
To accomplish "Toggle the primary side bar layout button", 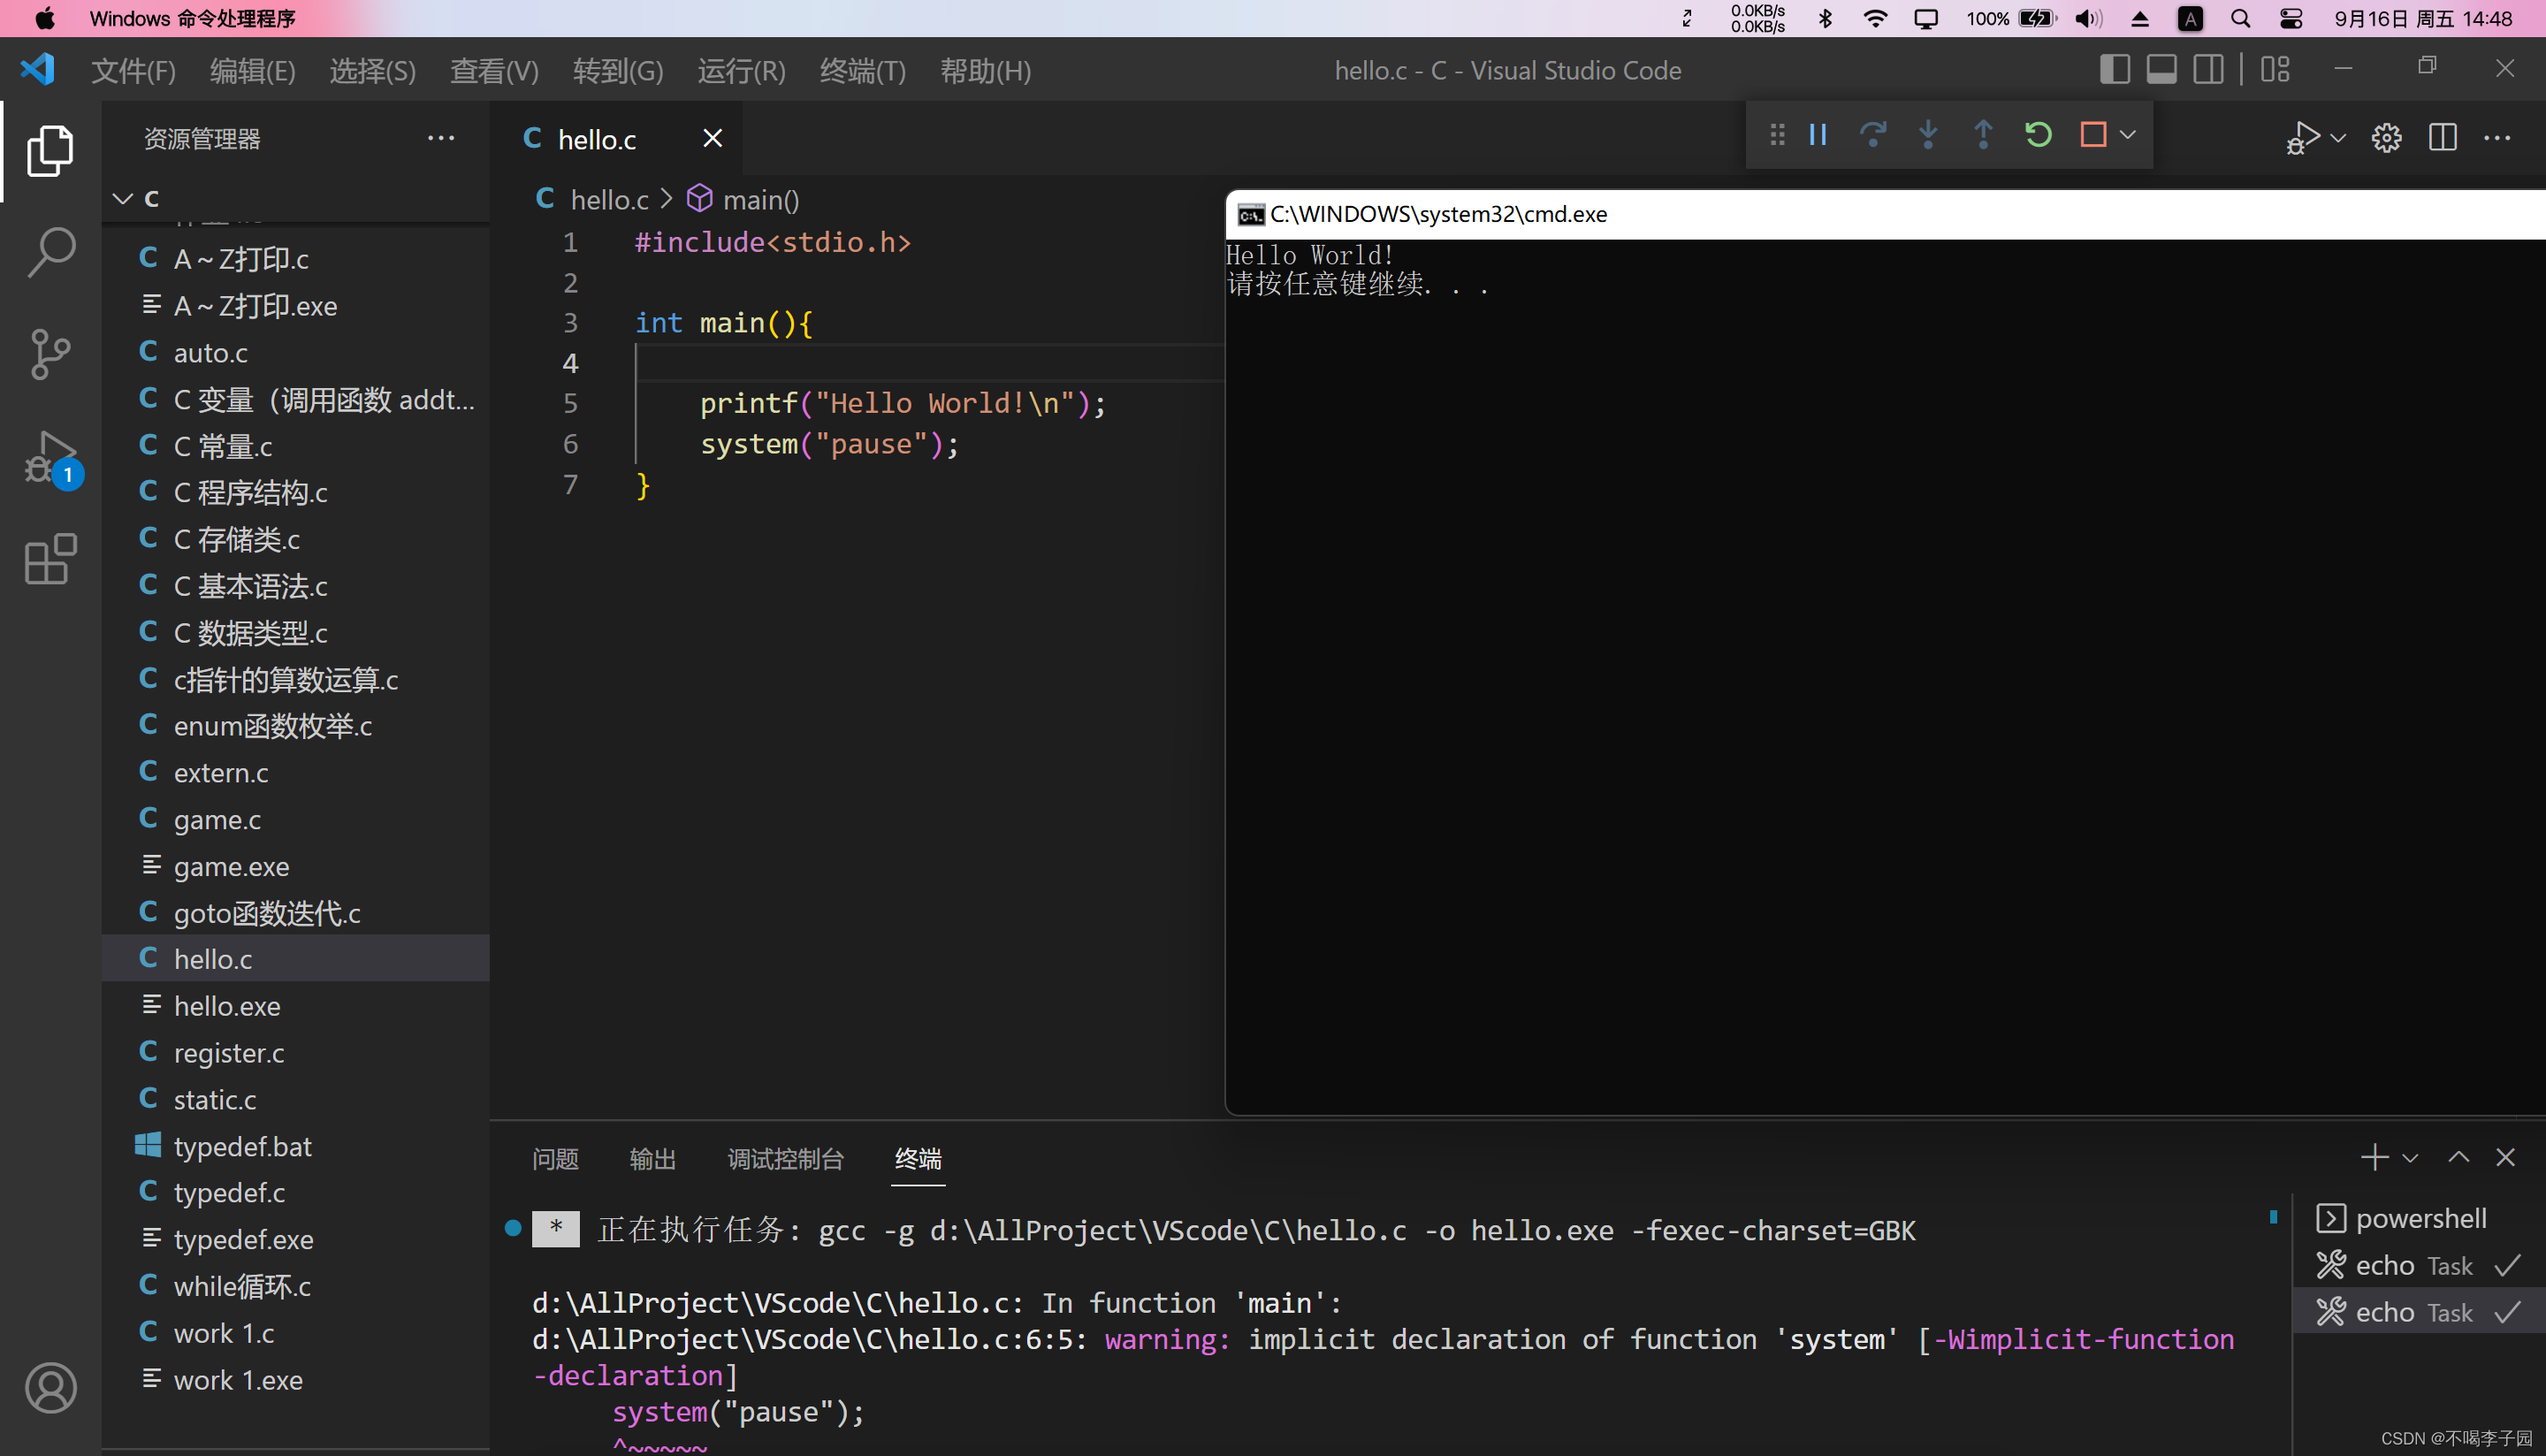I will coord(2114,70).
